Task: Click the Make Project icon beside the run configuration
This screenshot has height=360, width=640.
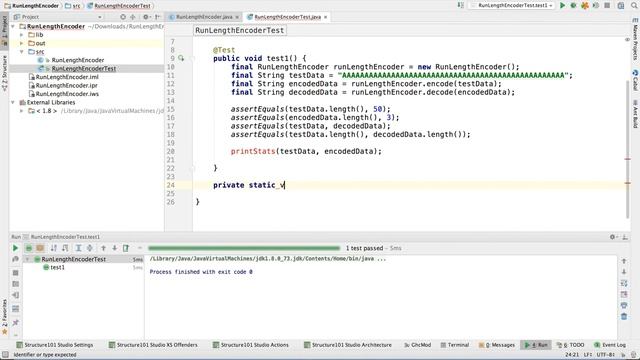Action: (x=461, y=5)
